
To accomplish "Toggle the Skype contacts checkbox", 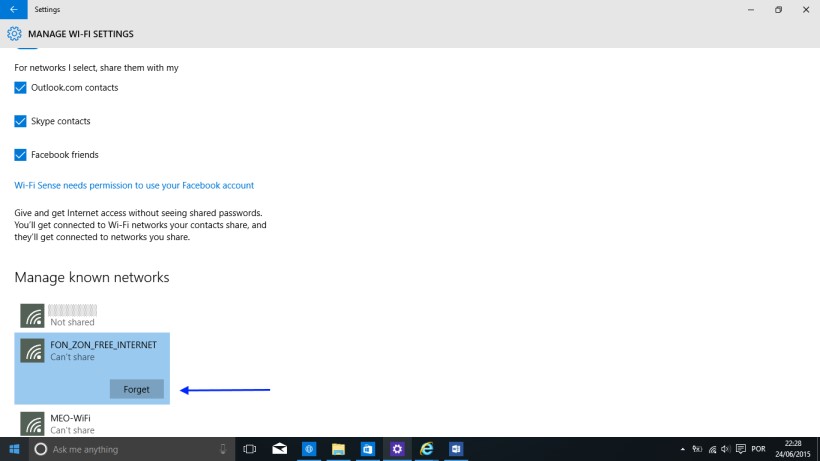I will coord(20,121).
